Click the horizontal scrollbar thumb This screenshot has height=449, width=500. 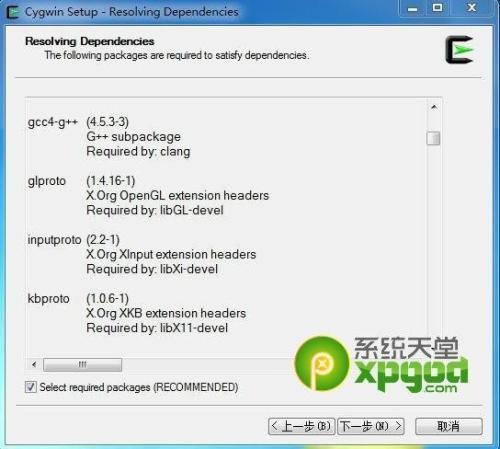pos(82,364)
